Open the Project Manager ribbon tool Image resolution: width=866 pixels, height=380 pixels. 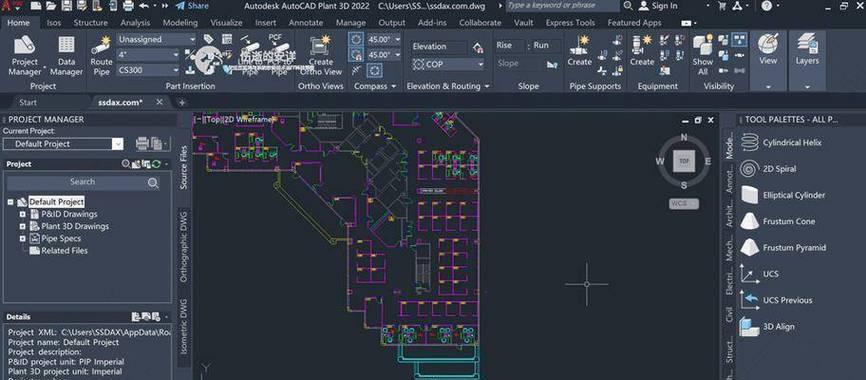25,56
